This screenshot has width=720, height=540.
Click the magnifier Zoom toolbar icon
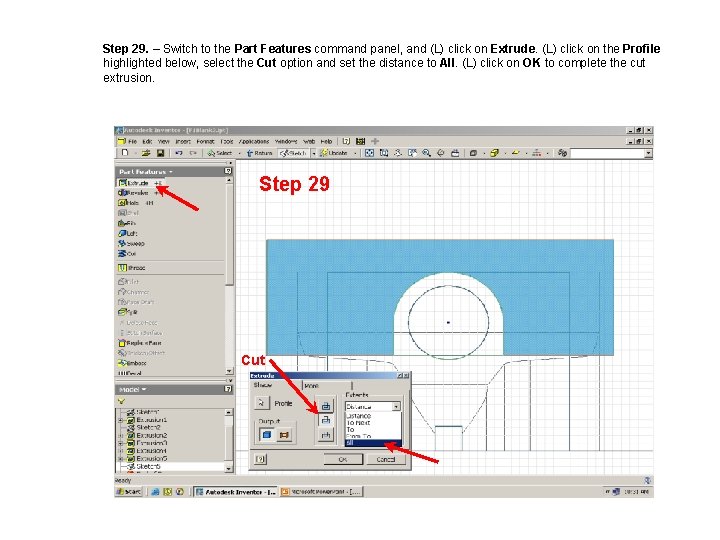[427, 153]
